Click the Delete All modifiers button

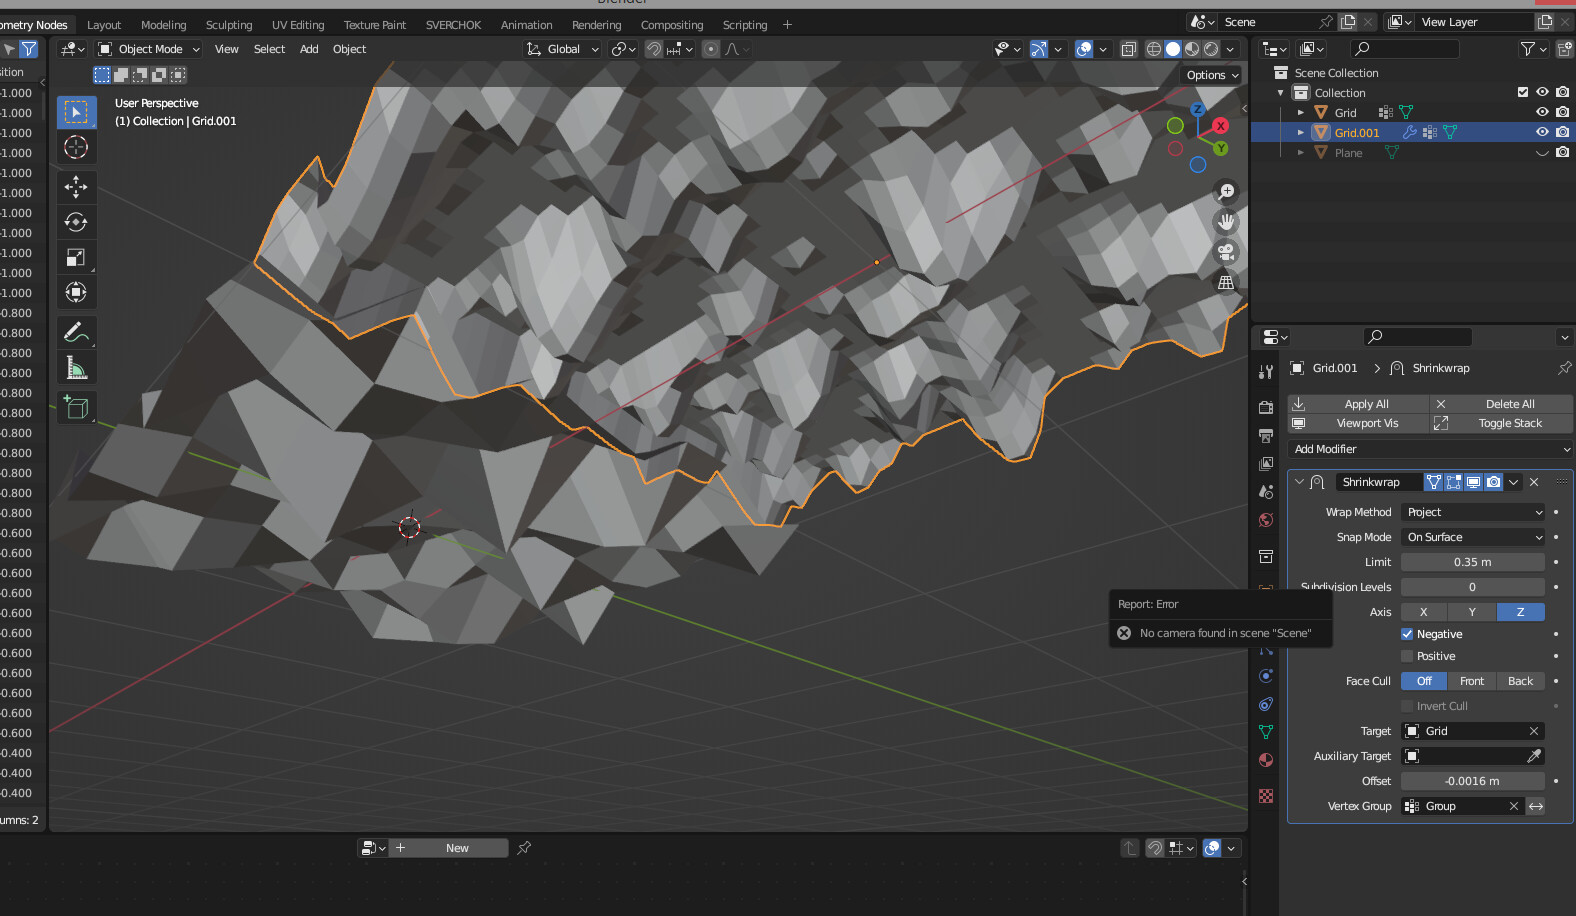1502,404
